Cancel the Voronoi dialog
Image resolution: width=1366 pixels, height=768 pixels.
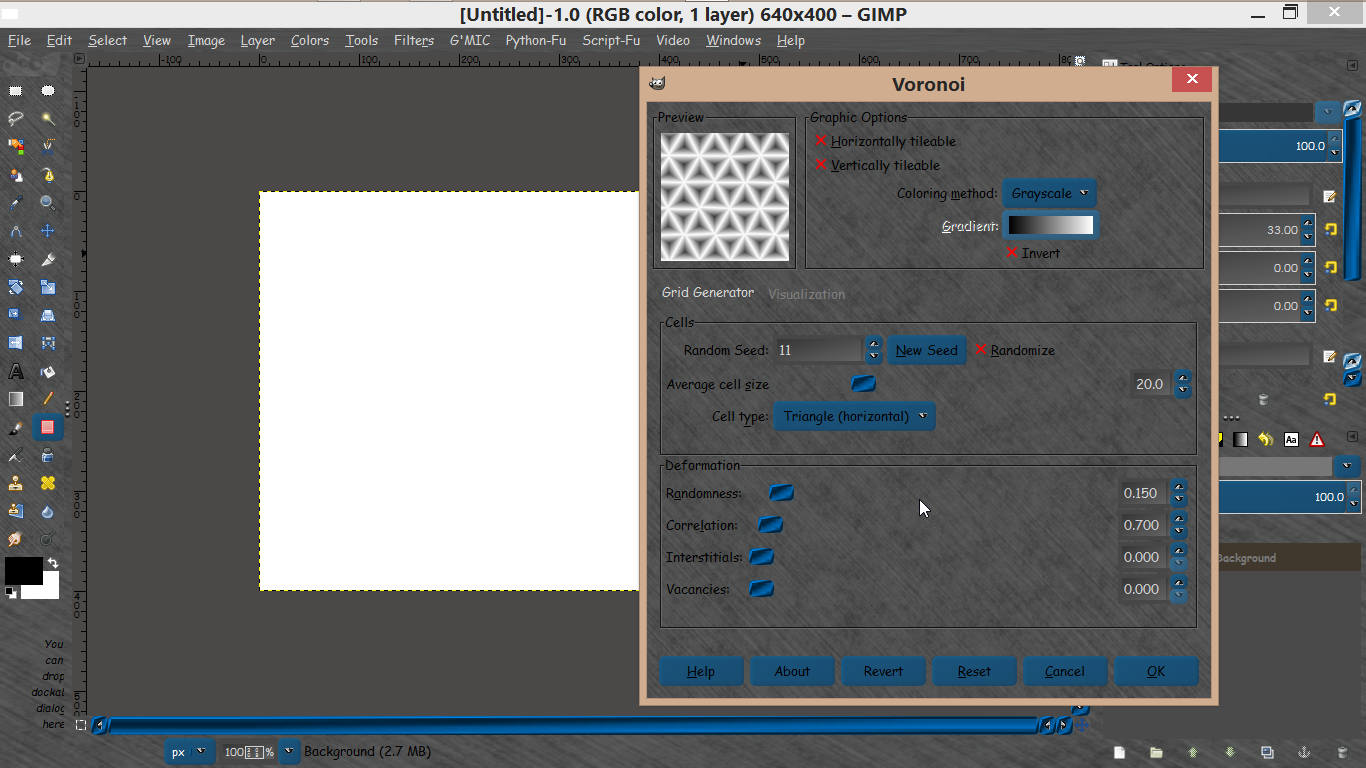(1065, 671)
